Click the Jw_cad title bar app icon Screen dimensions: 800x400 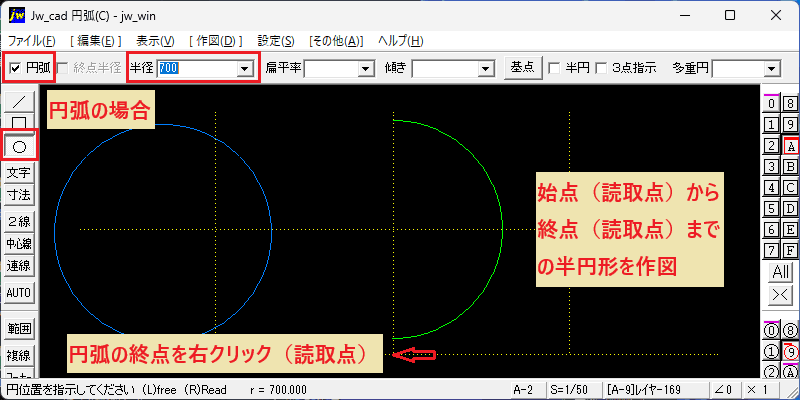coord(17,15)
